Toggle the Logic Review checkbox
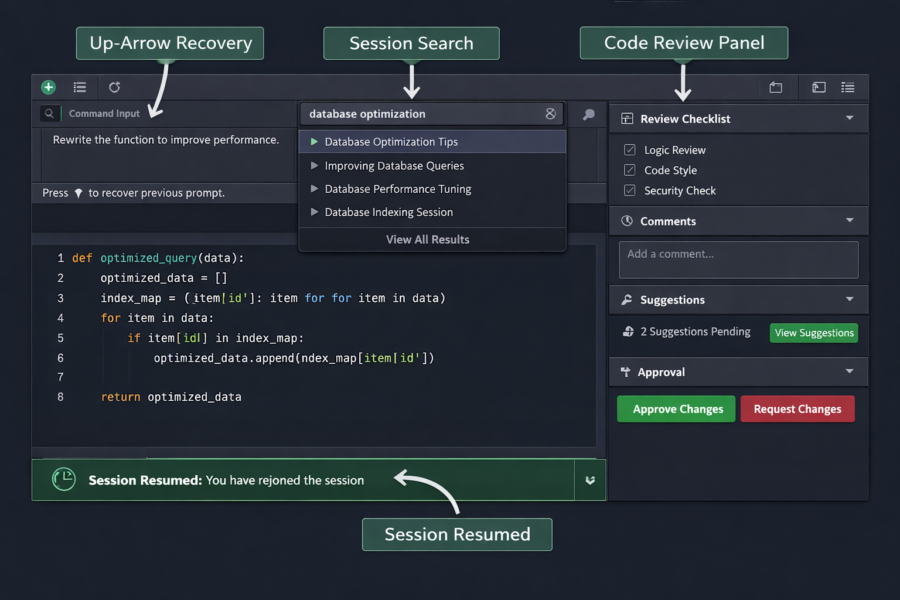The height and width of the screenshot is (600, 900). click(x=630, y=150)
